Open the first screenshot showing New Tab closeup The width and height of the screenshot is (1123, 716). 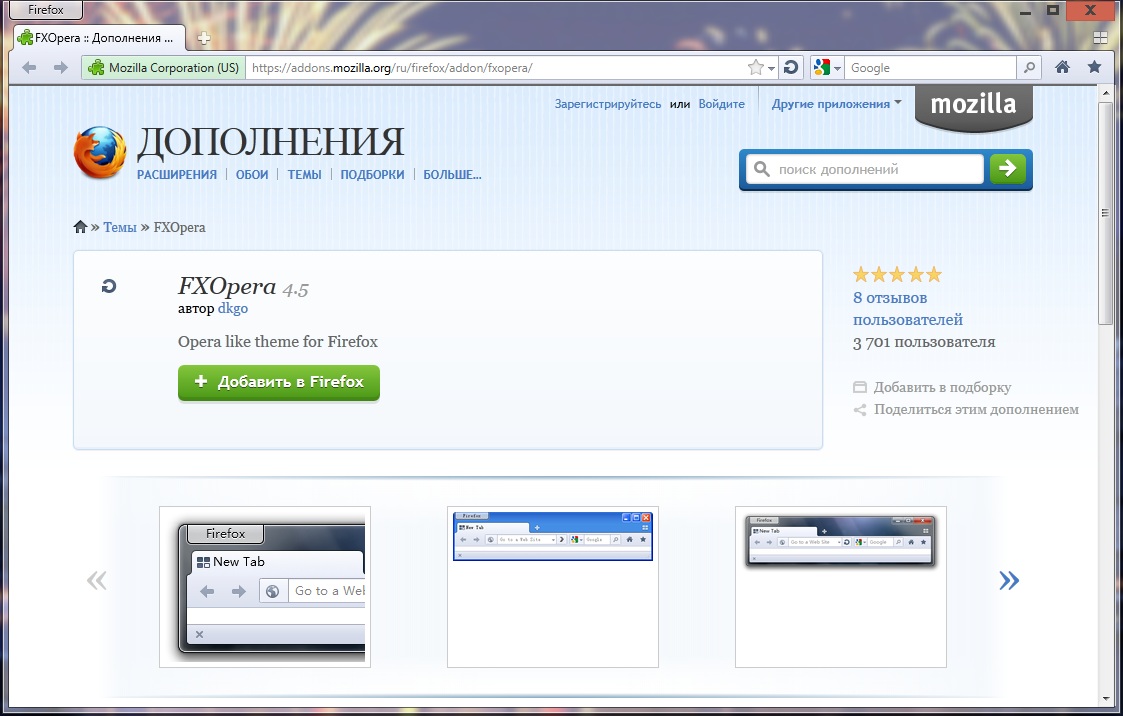[265, 587]
